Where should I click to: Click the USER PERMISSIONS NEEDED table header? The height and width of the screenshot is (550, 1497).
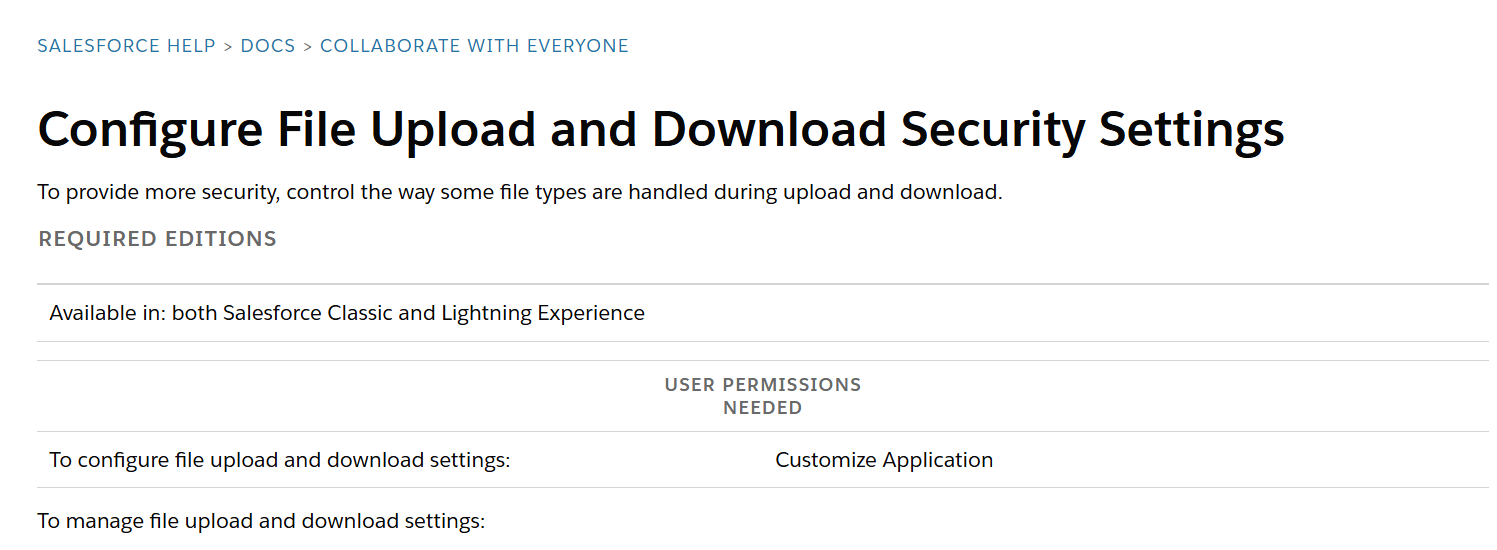pos(763,396)
